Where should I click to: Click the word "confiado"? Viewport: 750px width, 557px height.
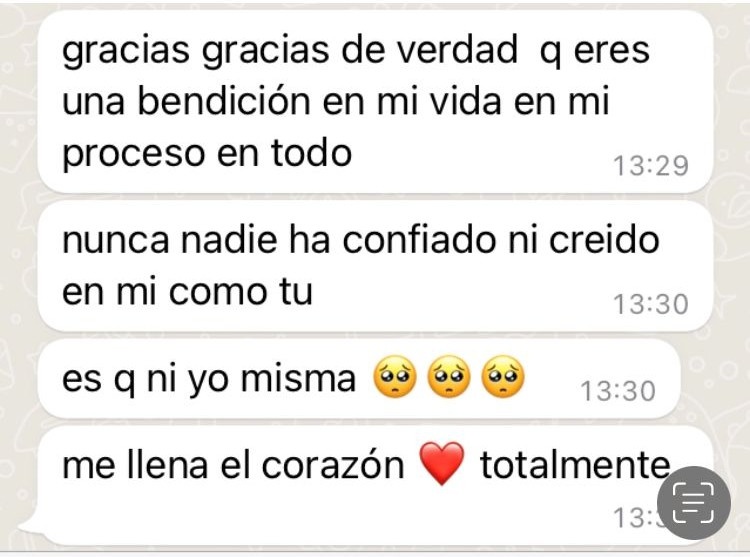(419, 239)
